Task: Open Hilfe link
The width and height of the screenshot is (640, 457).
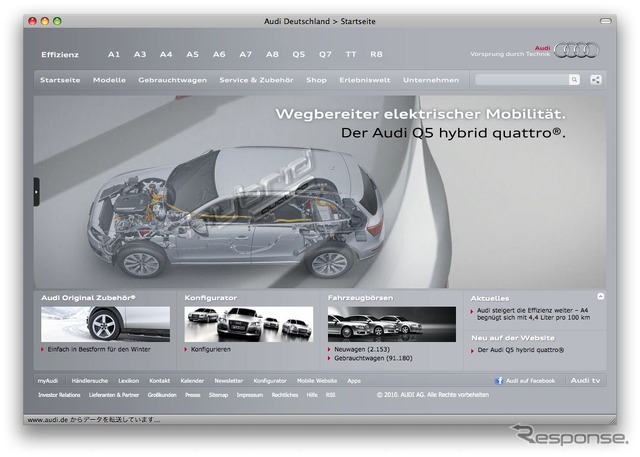Action: pyautogui.click(x=312, y=395)
